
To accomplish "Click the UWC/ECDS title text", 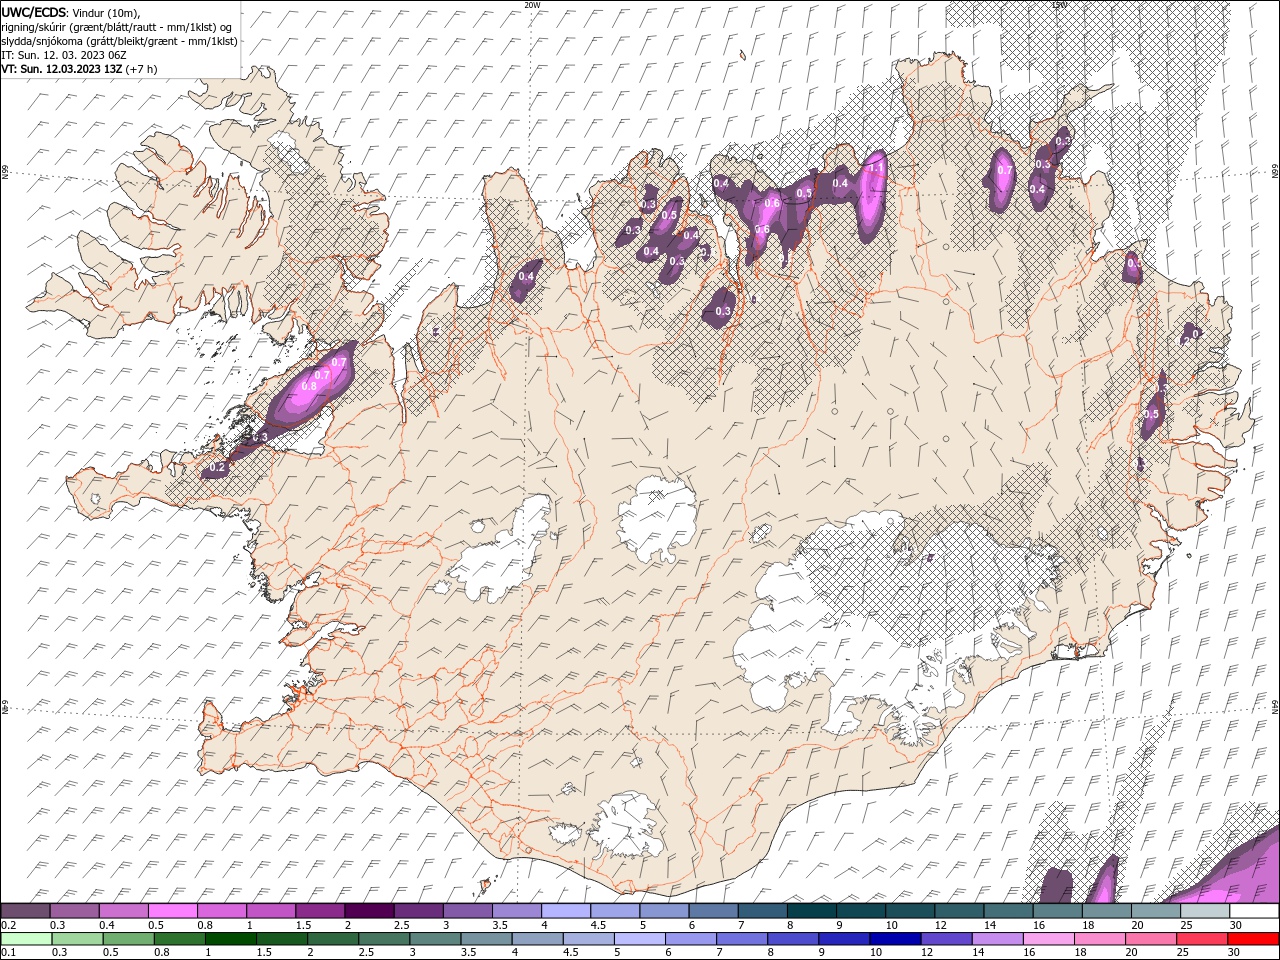I will click(34, 12).
